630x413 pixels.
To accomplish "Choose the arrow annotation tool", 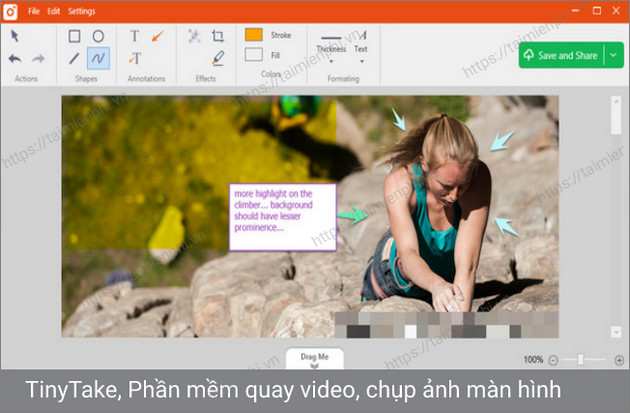I will point(157,36).
